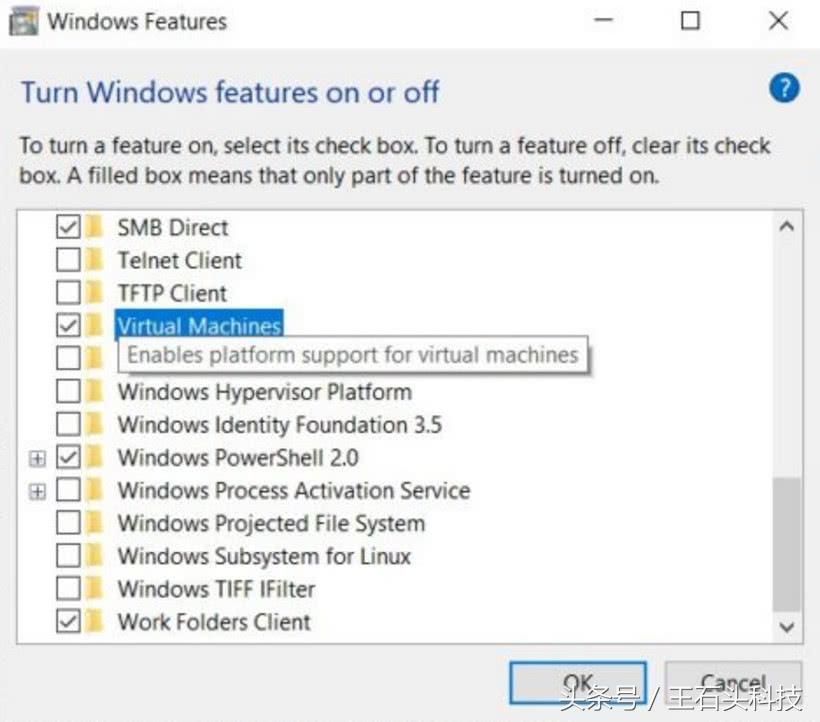Expand the Windows Process Activation Service node
Image resolution: width=820 pixels, height=722 pixels.
[x=37, y=491]
